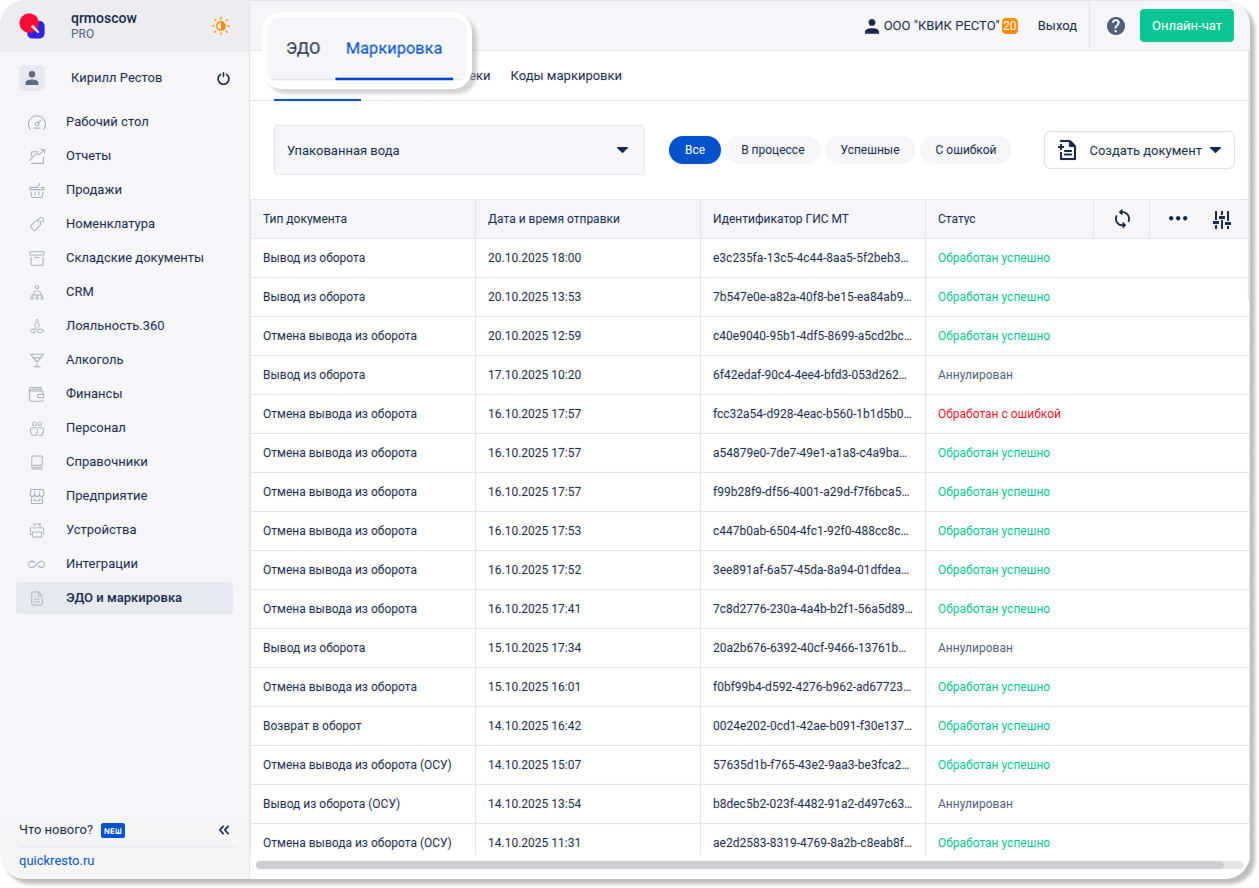Viewport: 1259px width, 888px height.
Task: Click the Онлайн-чат button
Action: coord(1186,26)
